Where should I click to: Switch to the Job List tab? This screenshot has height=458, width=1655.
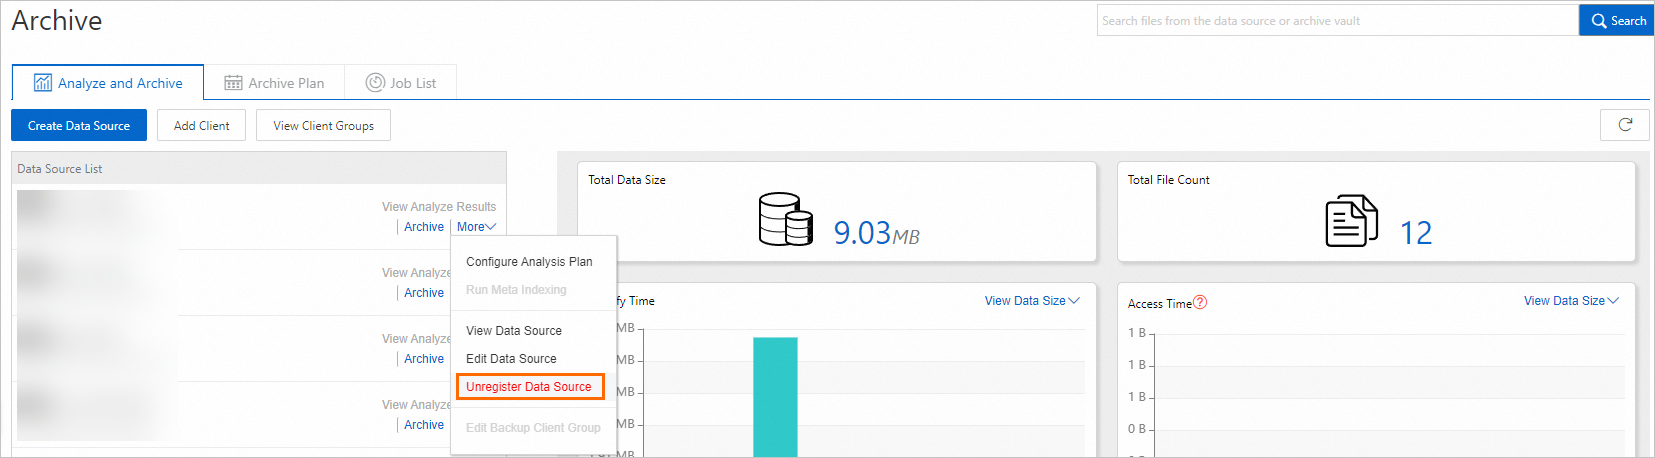tap(401, 83)
